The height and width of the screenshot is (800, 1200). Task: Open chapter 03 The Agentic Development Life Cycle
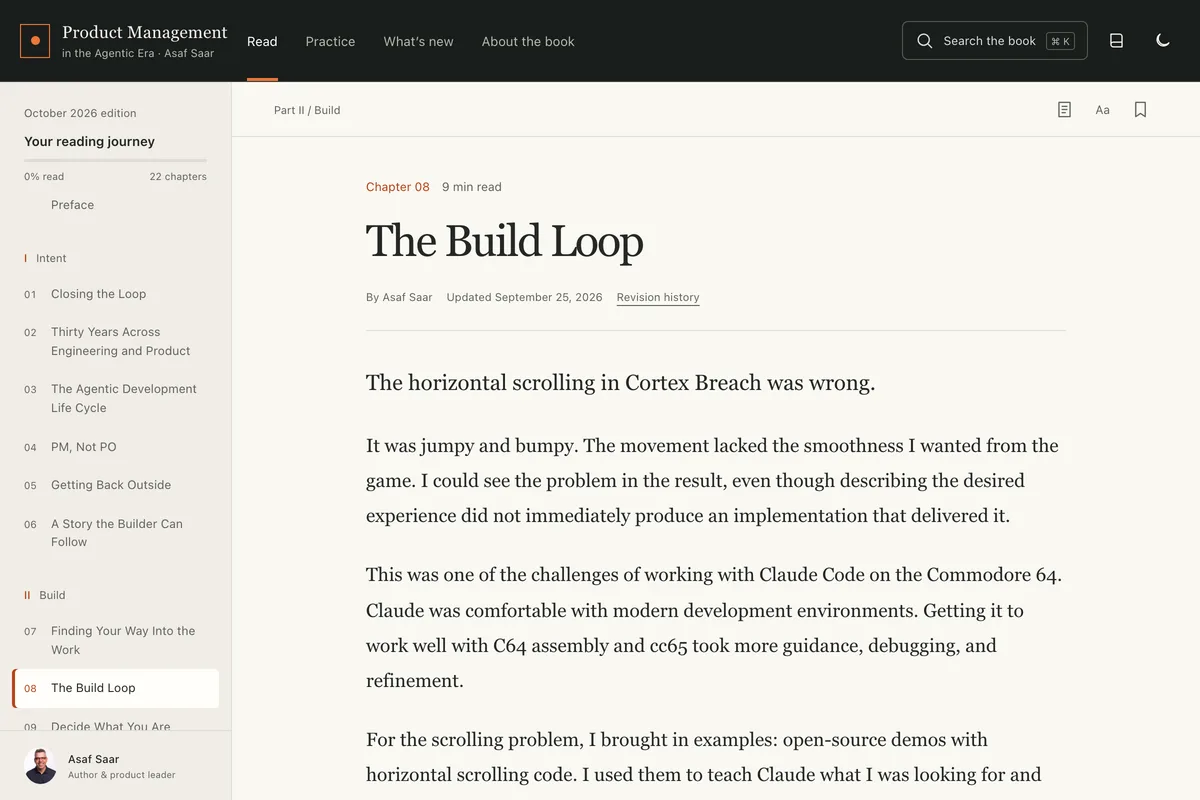coord(115,398)
